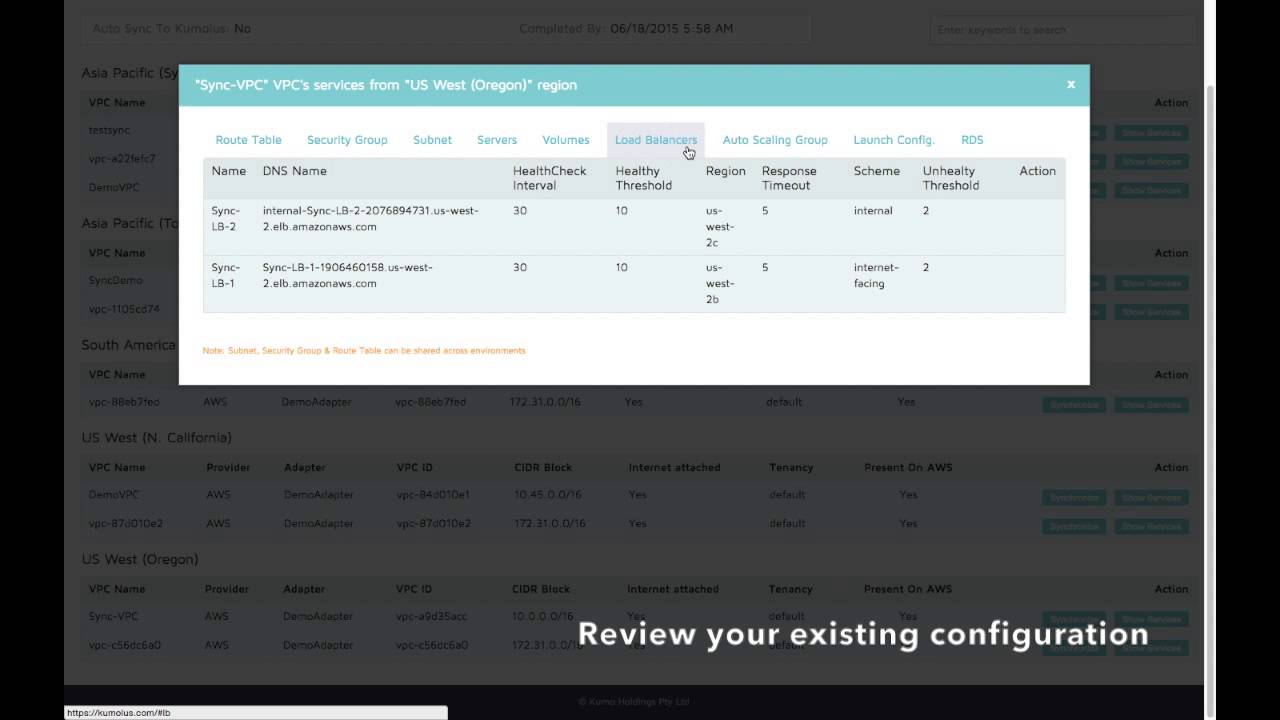
Task: Click Synchronize for vpc-88eb7fed row
Action: tap(1075, 405)
